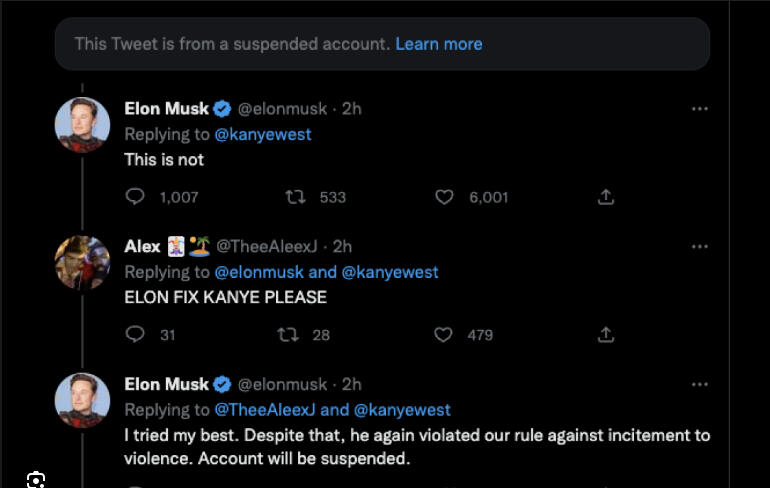Viewport: 770px width, 488px height.
Task: Open the suspension announcement tweet text
Action: 416,447
